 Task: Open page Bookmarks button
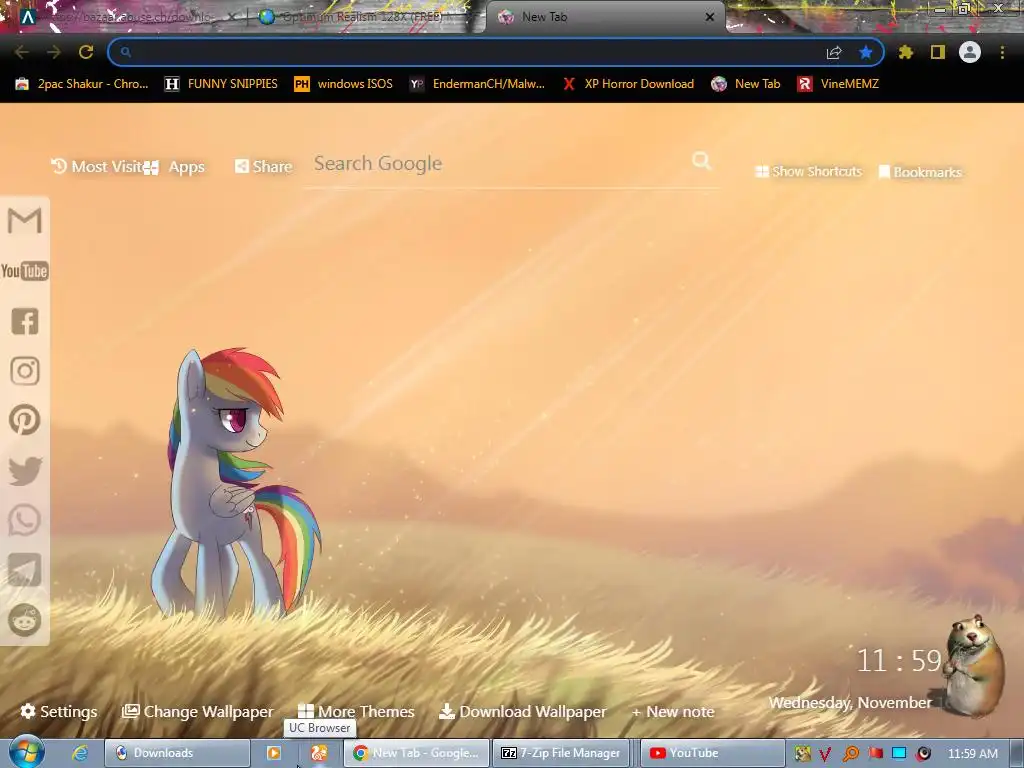[920, 172]
